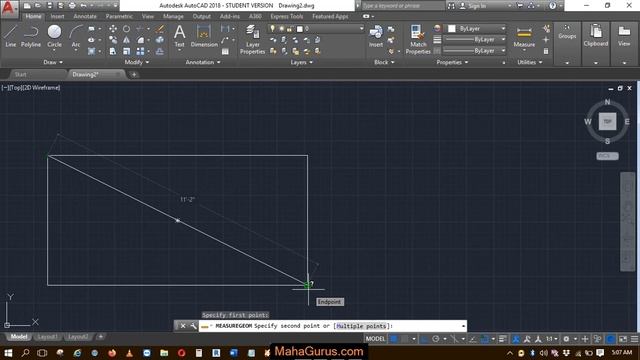Expand the Draw panel

[x=53, y=62]
